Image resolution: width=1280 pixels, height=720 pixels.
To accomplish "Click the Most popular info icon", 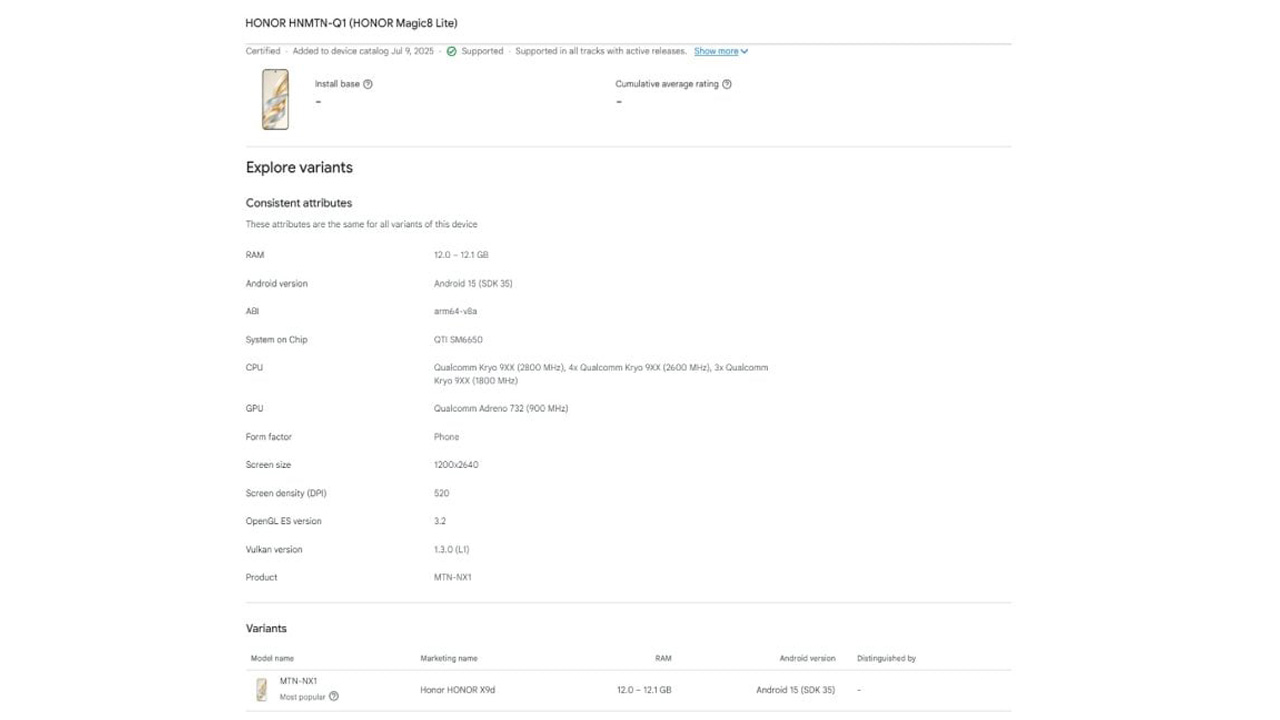I will click(334, 697).
